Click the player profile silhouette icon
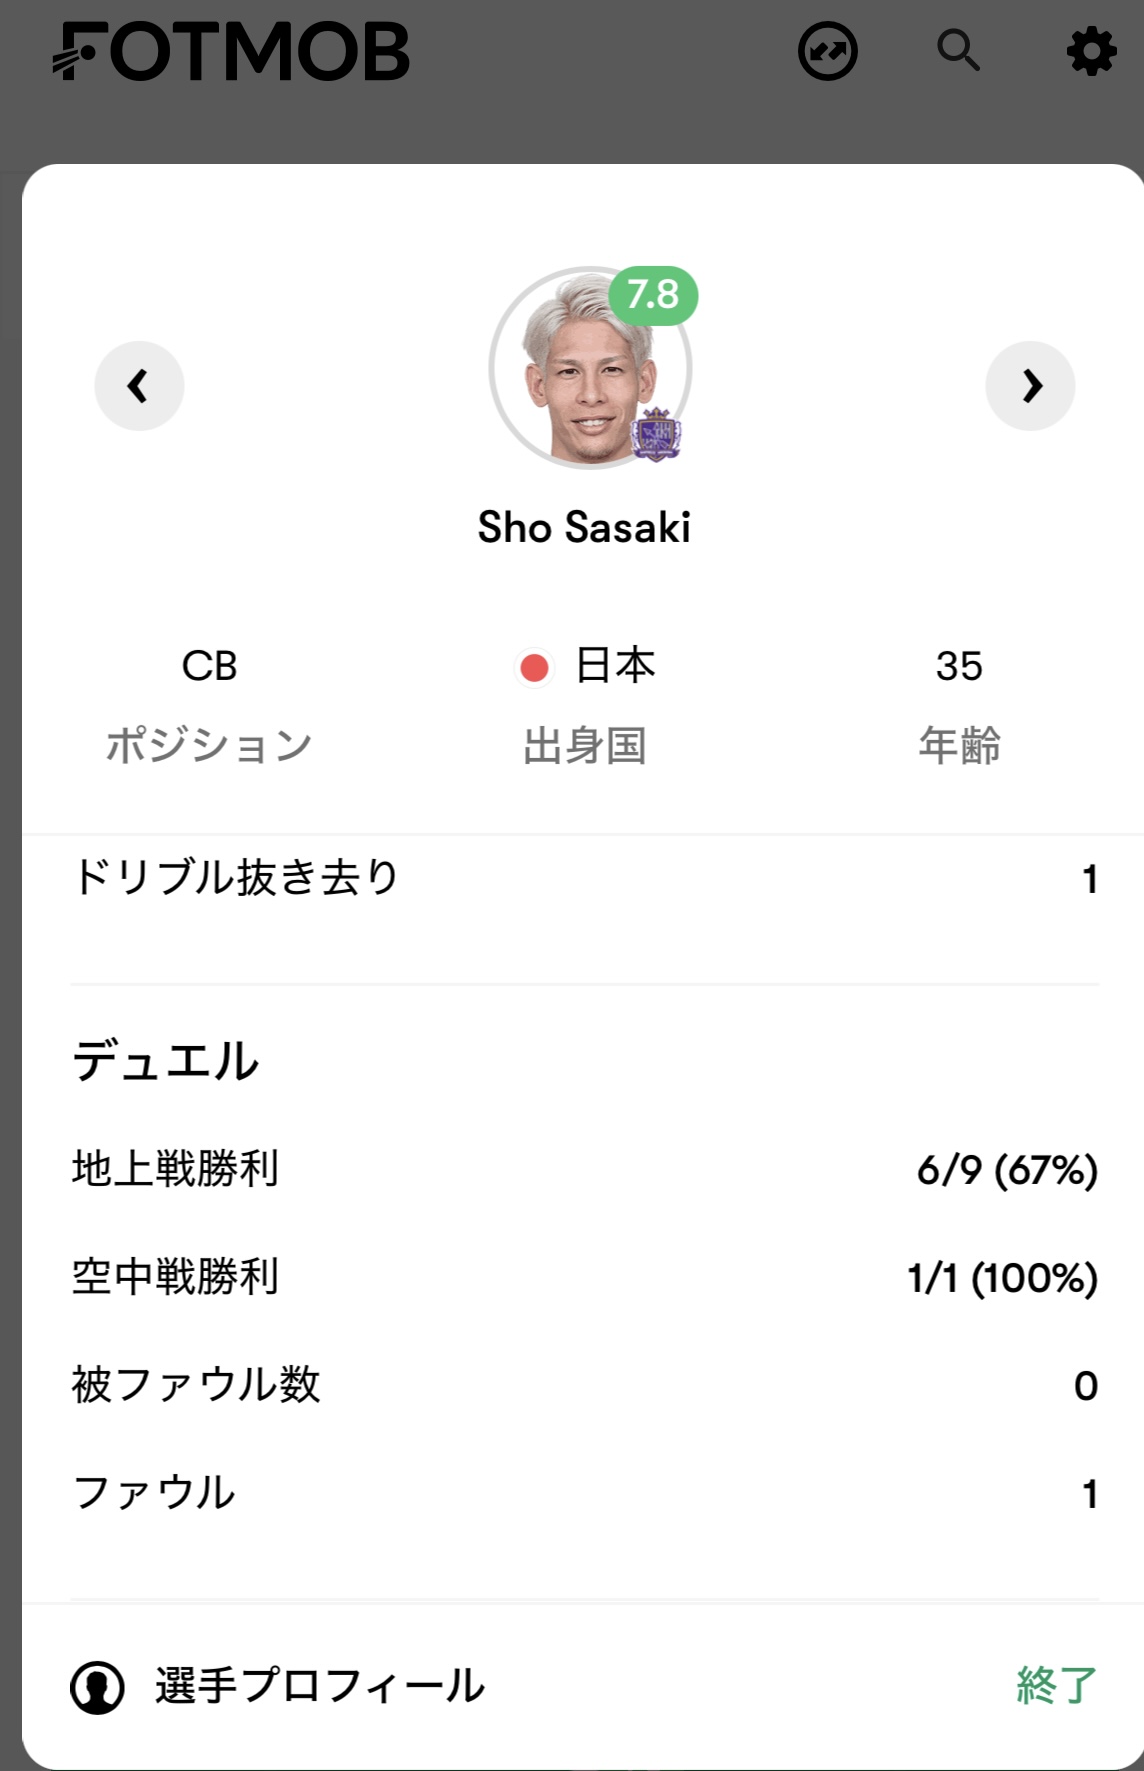The height and width of the screenshot is (1771, 1144). [x=97, y=1687]
